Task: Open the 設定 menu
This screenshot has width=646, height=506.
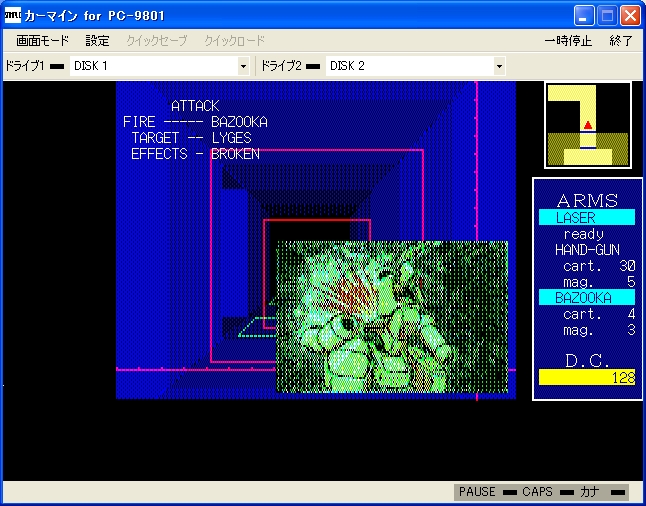Action: (98, 41)
